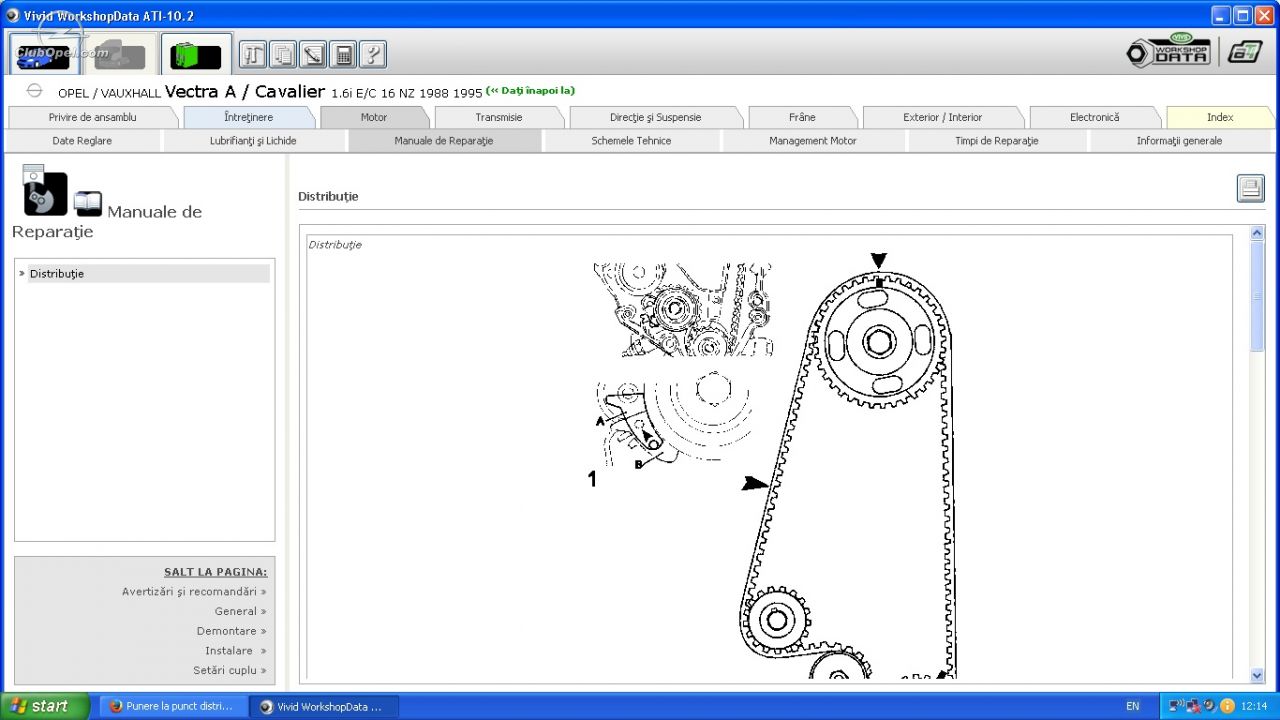Click scrollbar up arrow of content pane
The width and height of the screenshot is (1280, 720).
(1257, 233)
